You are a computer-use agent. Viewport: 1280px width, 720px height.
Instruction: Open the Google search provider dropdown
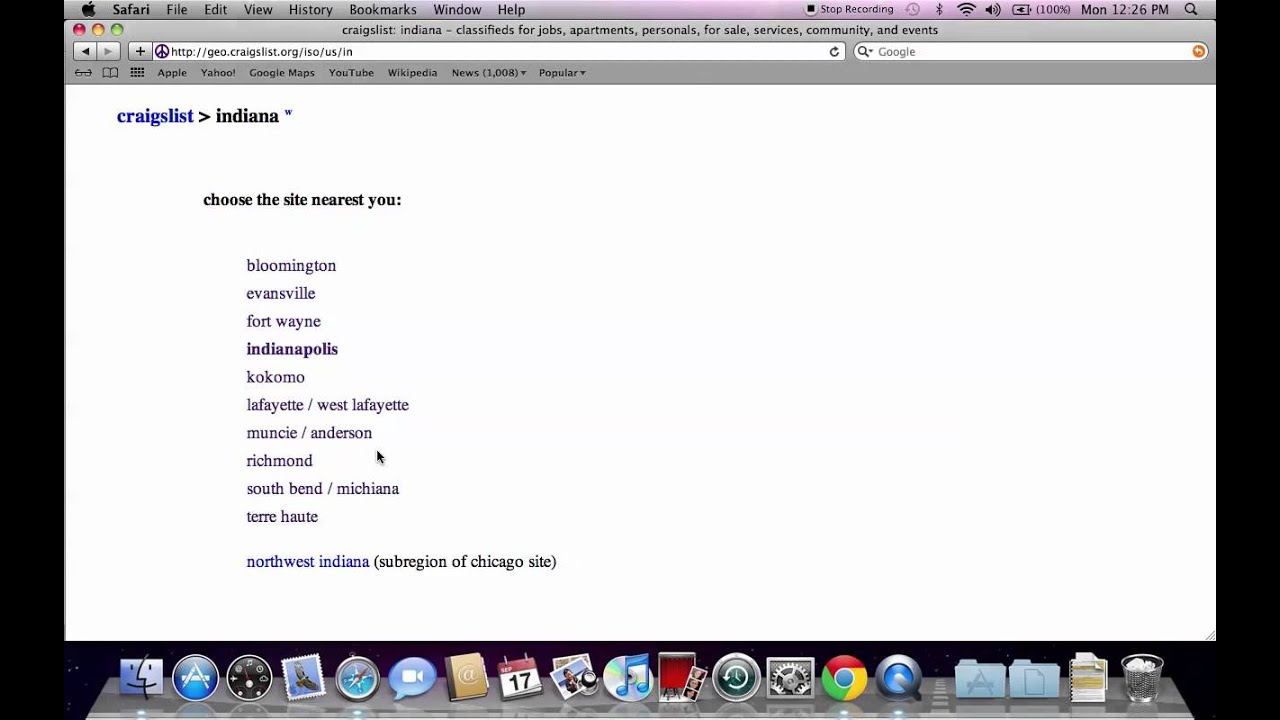[x=865, y=52]
